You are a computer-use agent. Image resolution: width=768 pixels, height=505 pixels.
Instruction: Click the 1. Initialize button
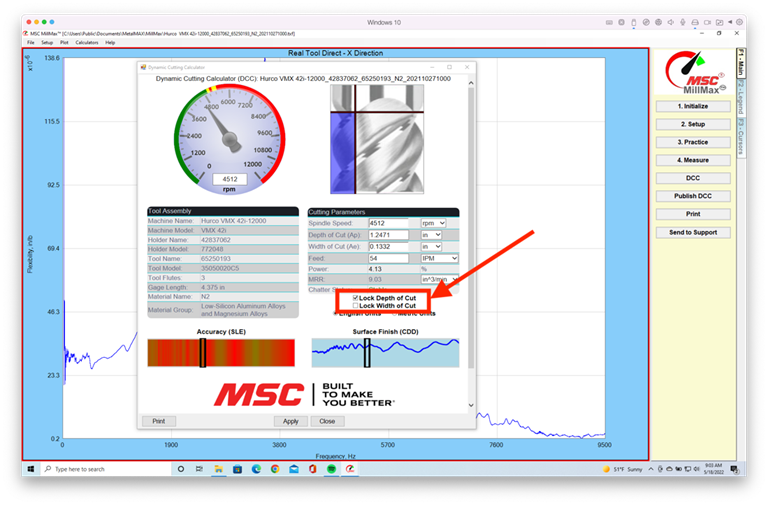(693, 106)
